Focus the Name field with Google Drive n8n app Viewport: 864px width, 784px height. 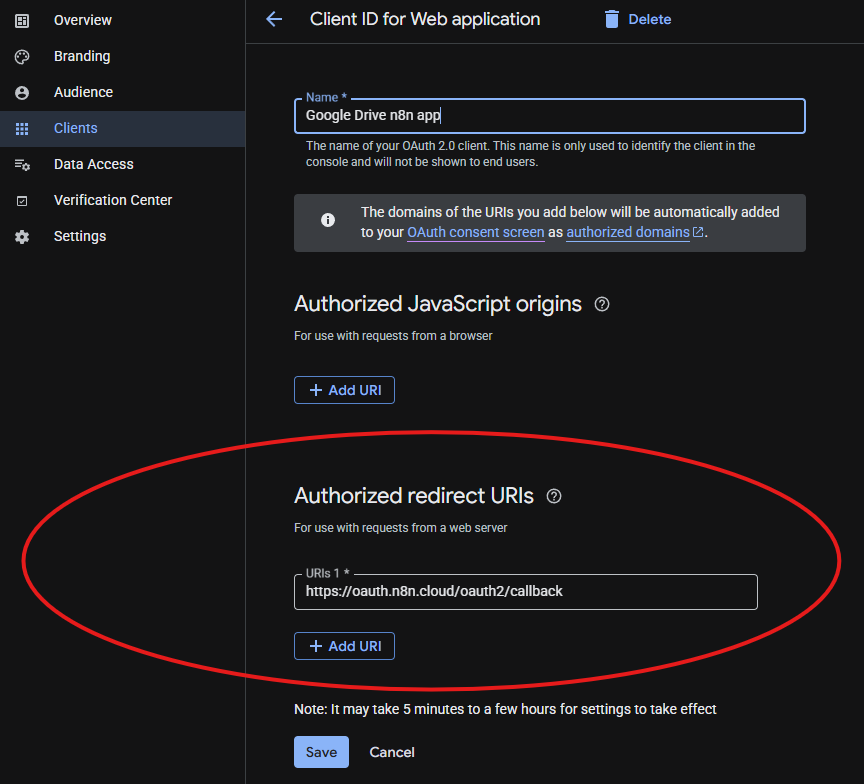coord(550,116)
